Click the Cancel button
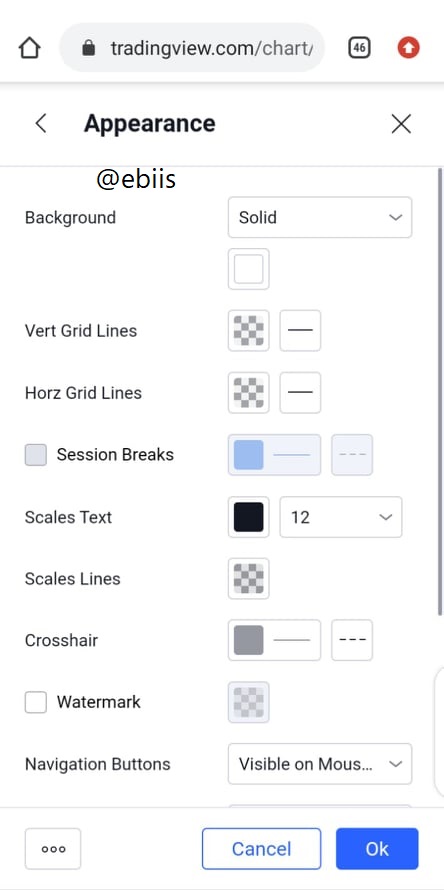Image resolution: width=444 pixels, height=890 pixels. [261, 849]
